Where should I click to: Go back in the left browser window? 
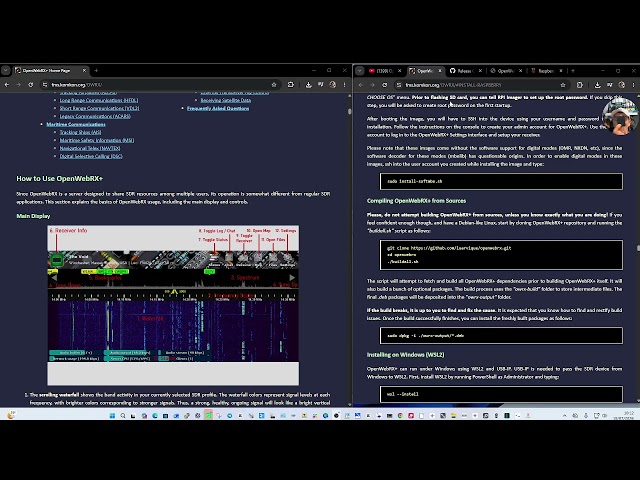tap(7, 85)
